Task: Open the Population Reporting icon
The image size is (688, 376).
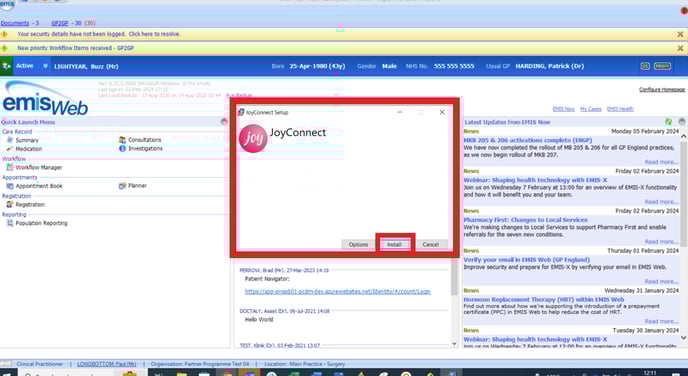Action: 10,223
